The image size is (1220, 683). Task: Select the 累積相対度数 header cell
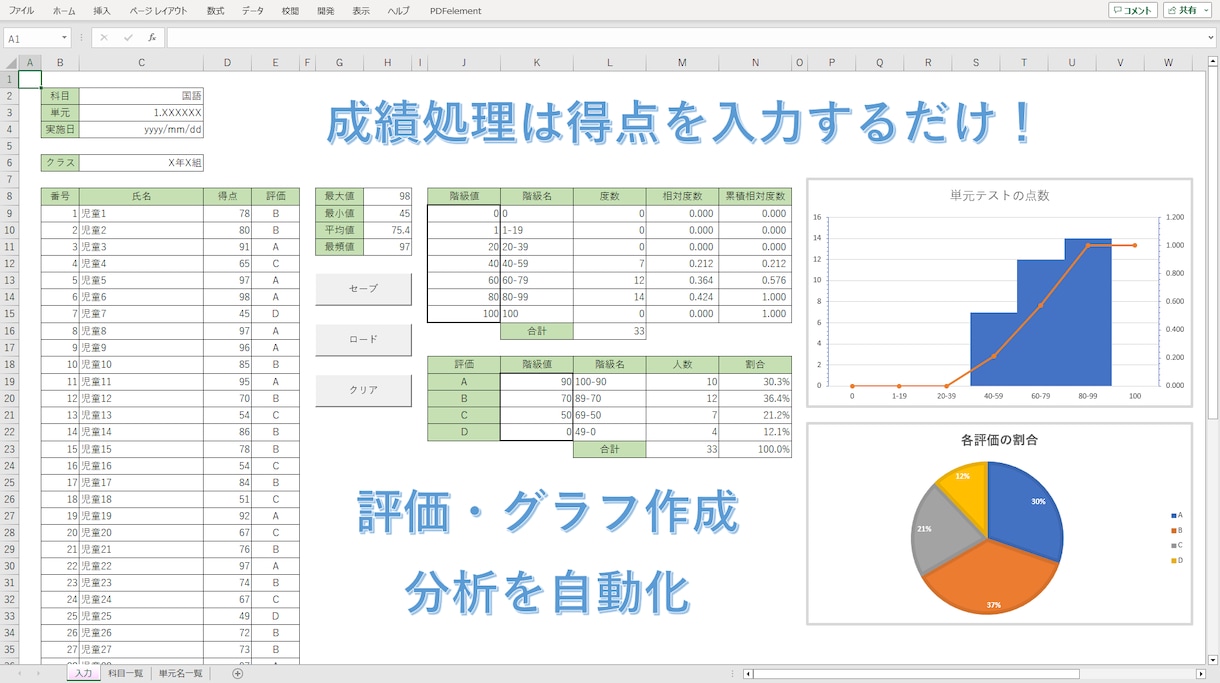point(755,196)
